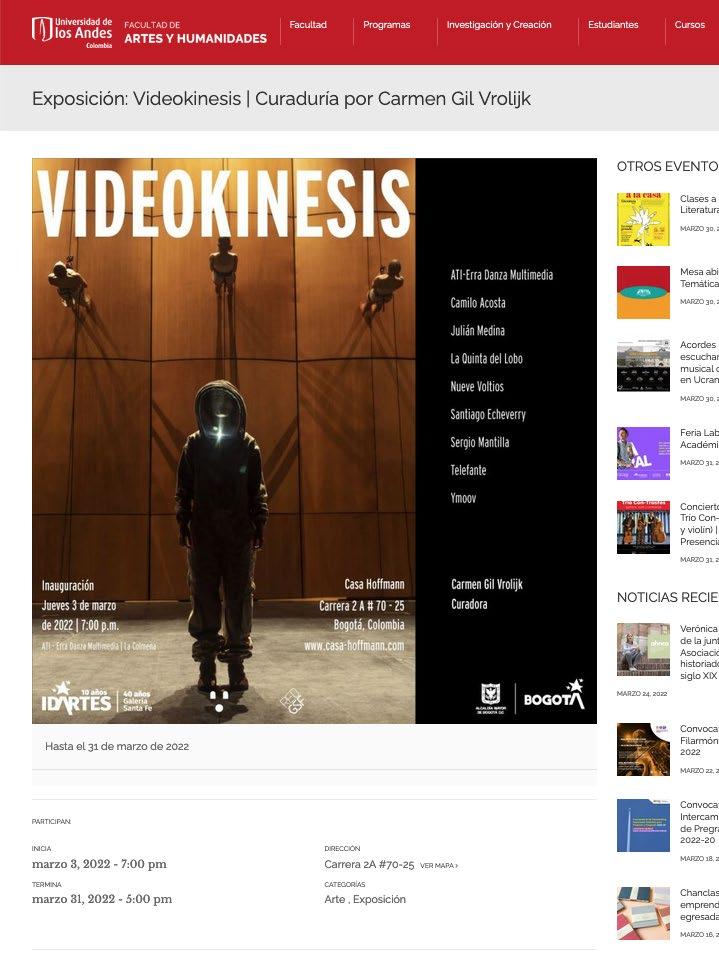Click the Facultad de Artes y Humanidades title

tap(196, 32)
